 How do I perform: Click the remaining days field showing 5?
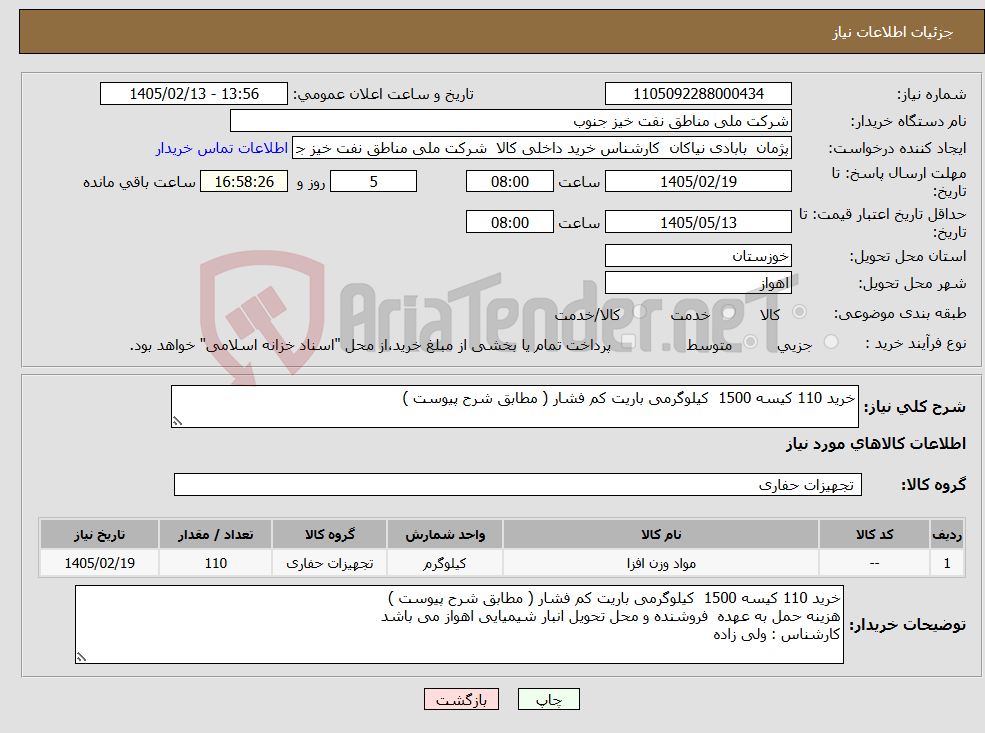point(373,182)
